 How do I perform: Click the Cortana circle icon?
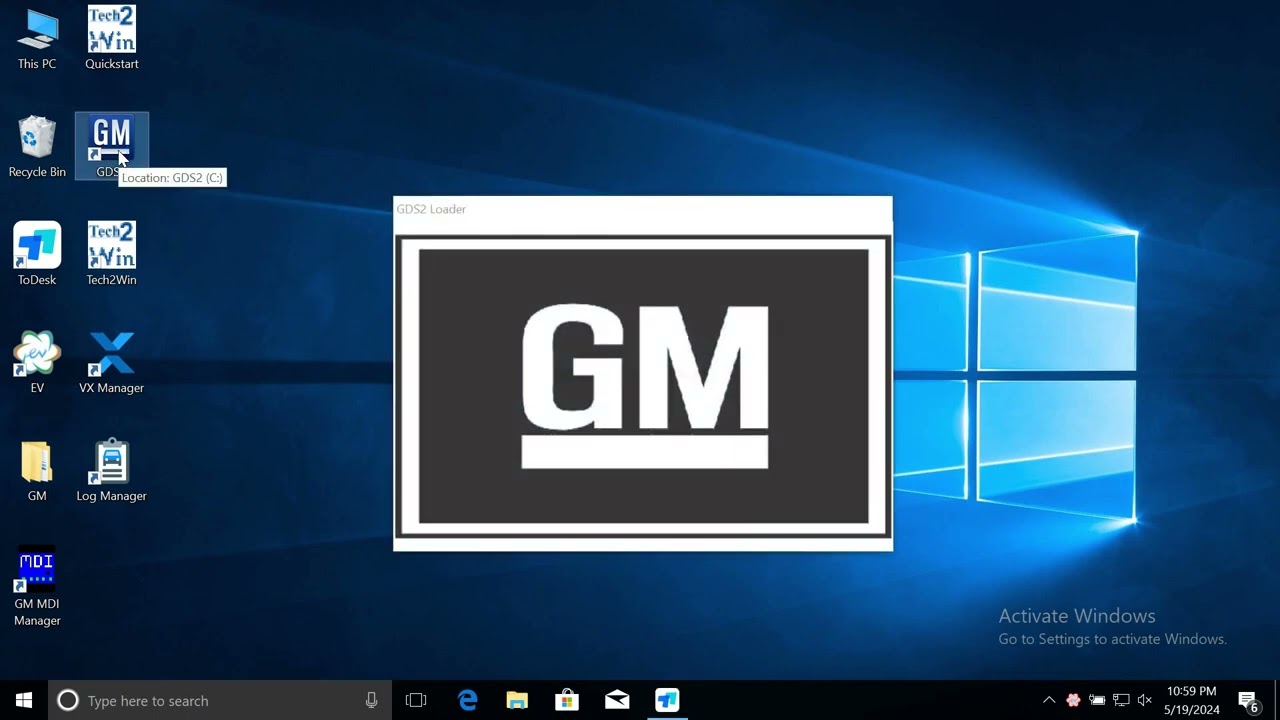(68, 700)
